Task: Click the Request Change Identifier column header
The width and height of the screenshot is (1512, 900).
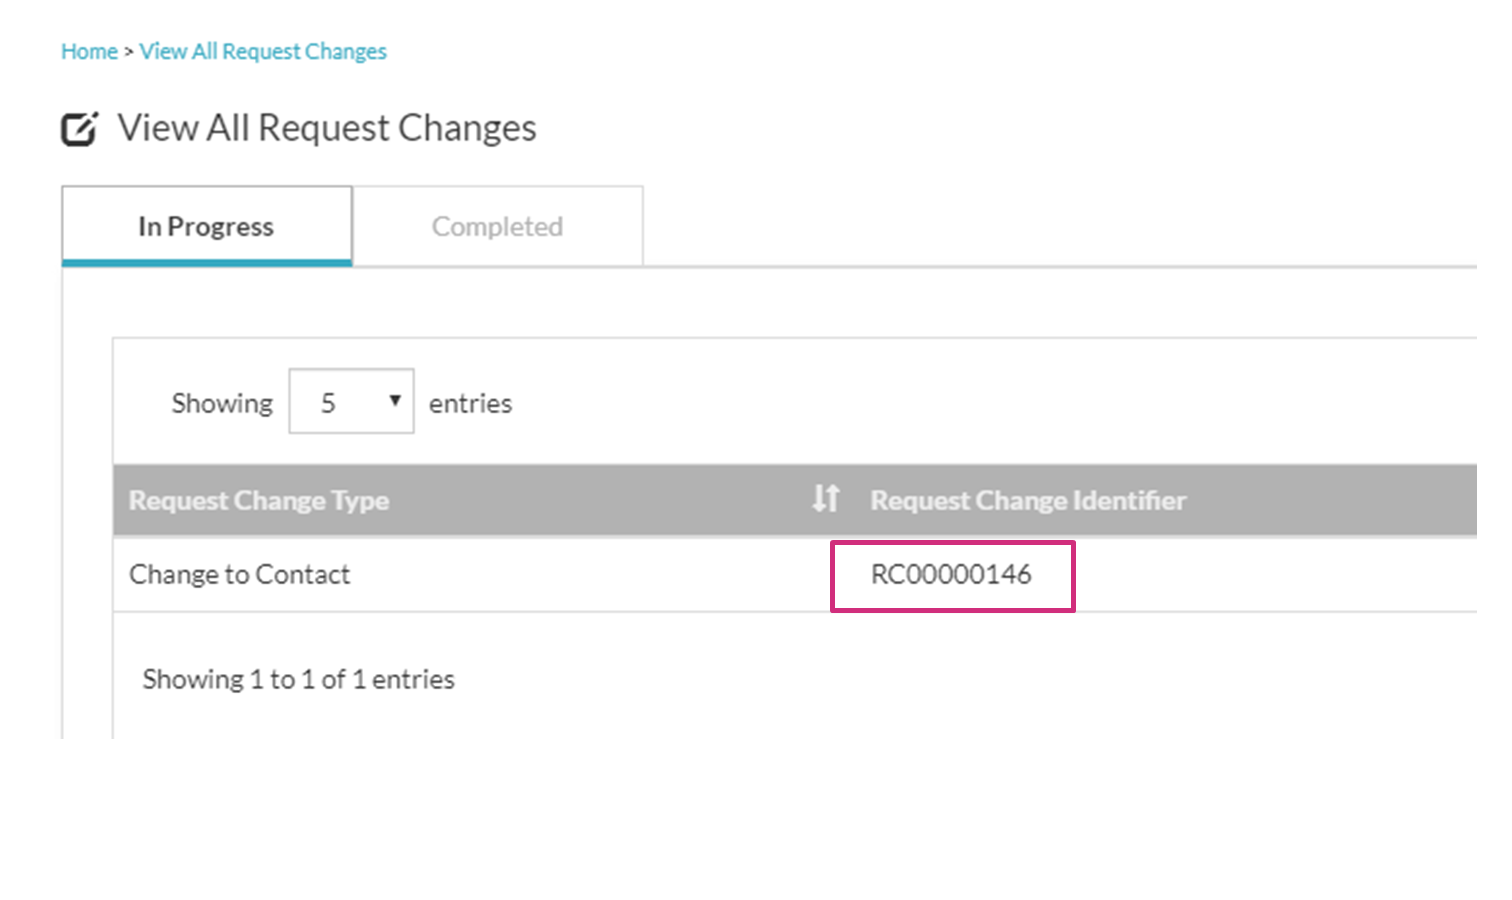Action: [1028, 500]
